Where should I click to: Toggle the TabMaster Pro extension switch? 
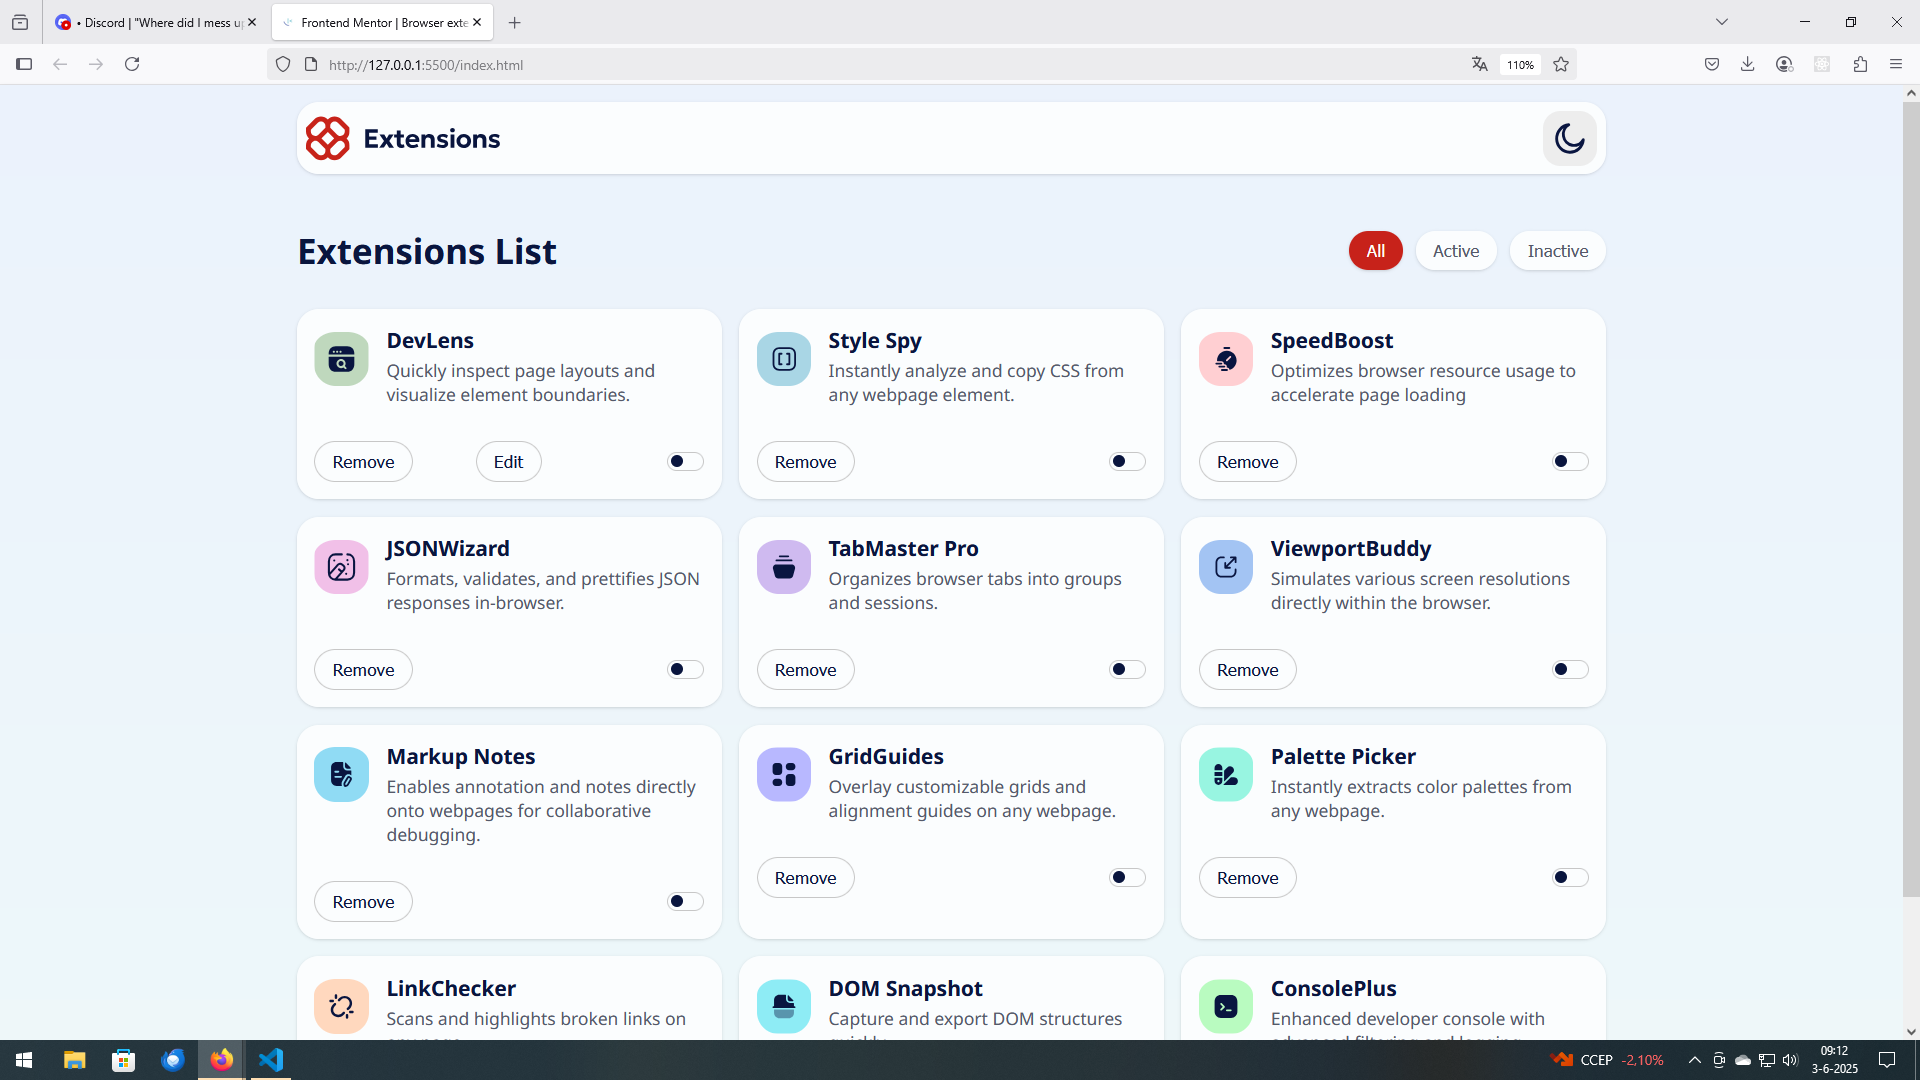[x=1127, y=669]
